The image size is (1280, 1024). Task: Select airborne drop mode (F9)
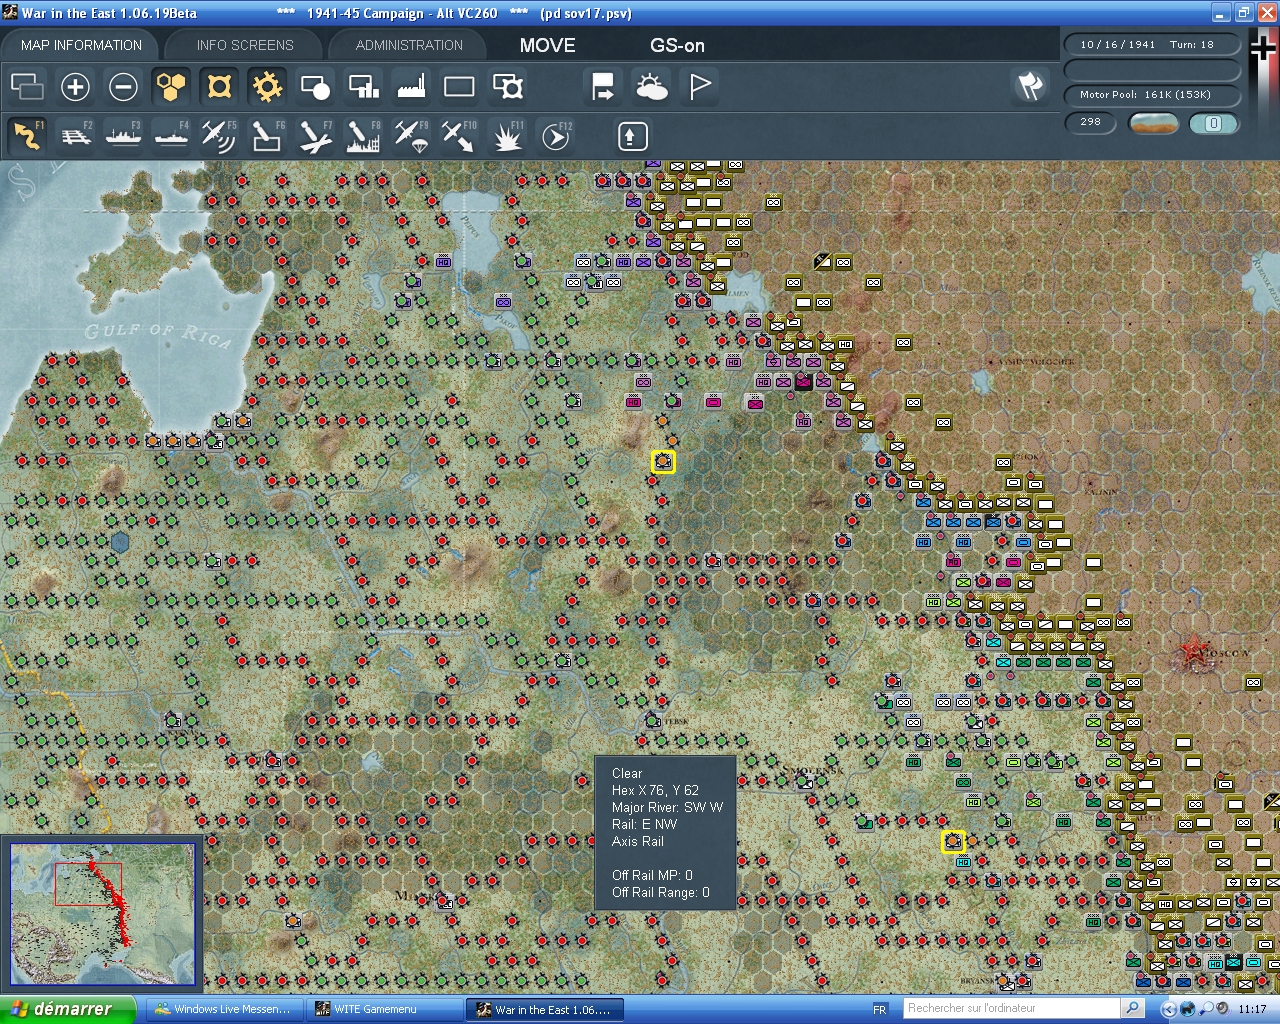(411, 135)
